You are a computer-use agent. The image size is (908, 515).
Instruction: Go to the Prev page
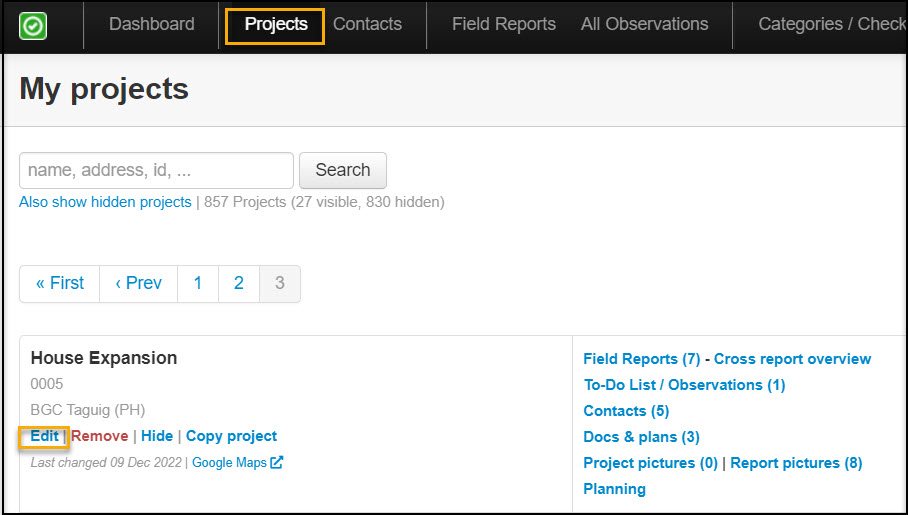(x=138, y=283)
